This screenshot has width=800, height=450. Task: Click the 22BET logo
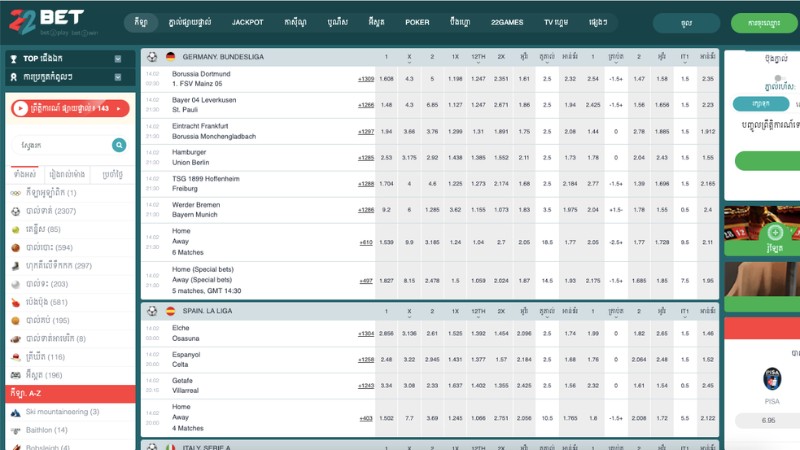(x=47, y=20)
